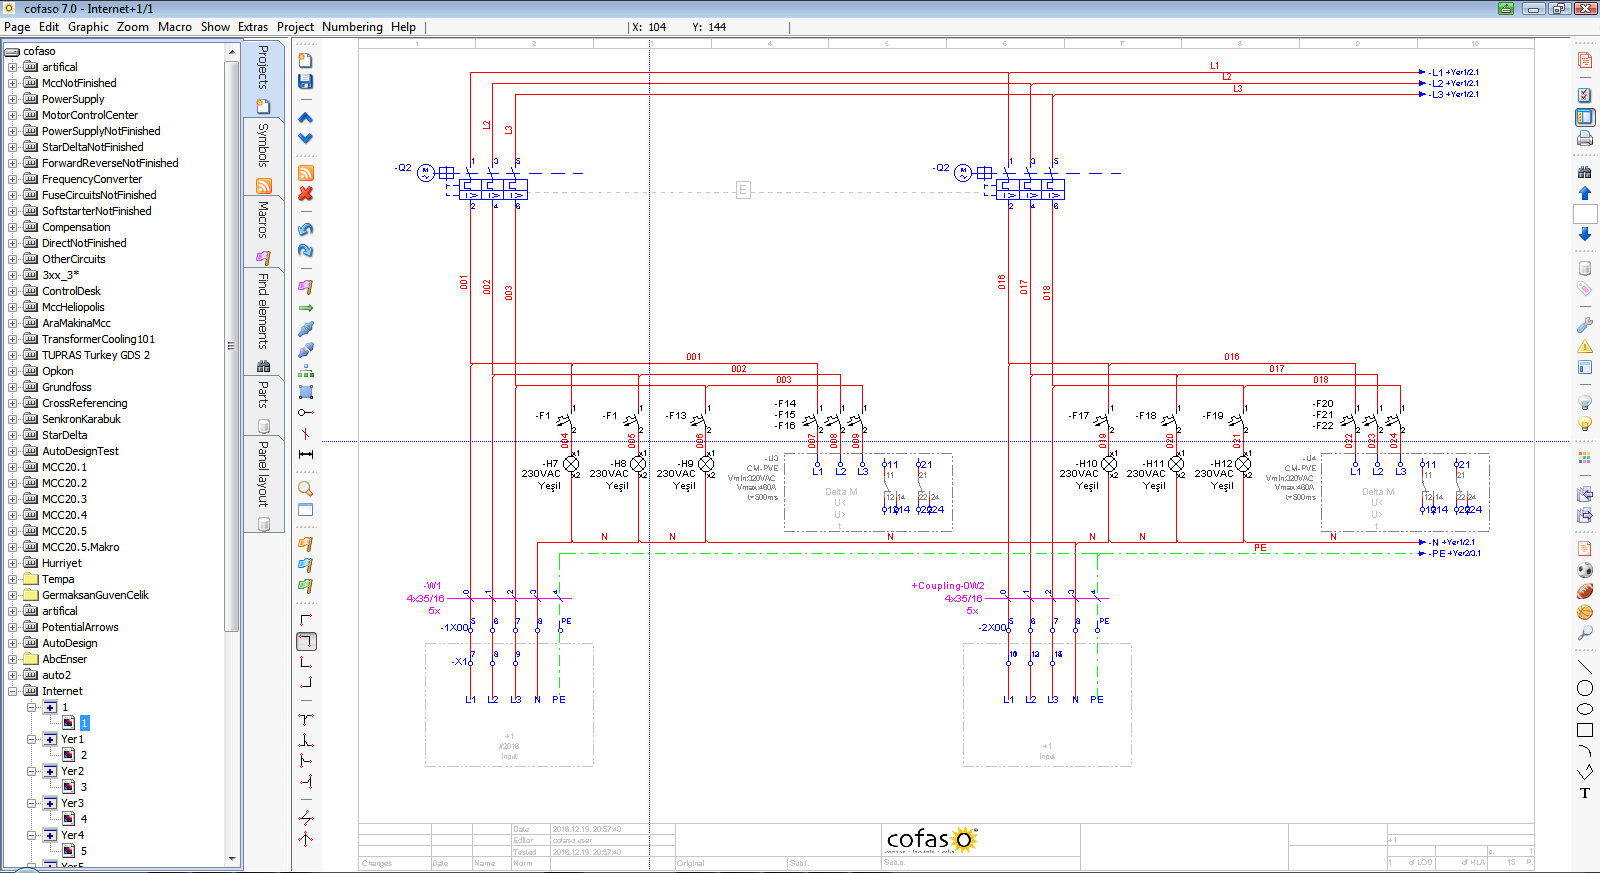Viewport: 1600px width, 873px height.
Task: Switch to the Parts side tab
Action: [263, 405]
